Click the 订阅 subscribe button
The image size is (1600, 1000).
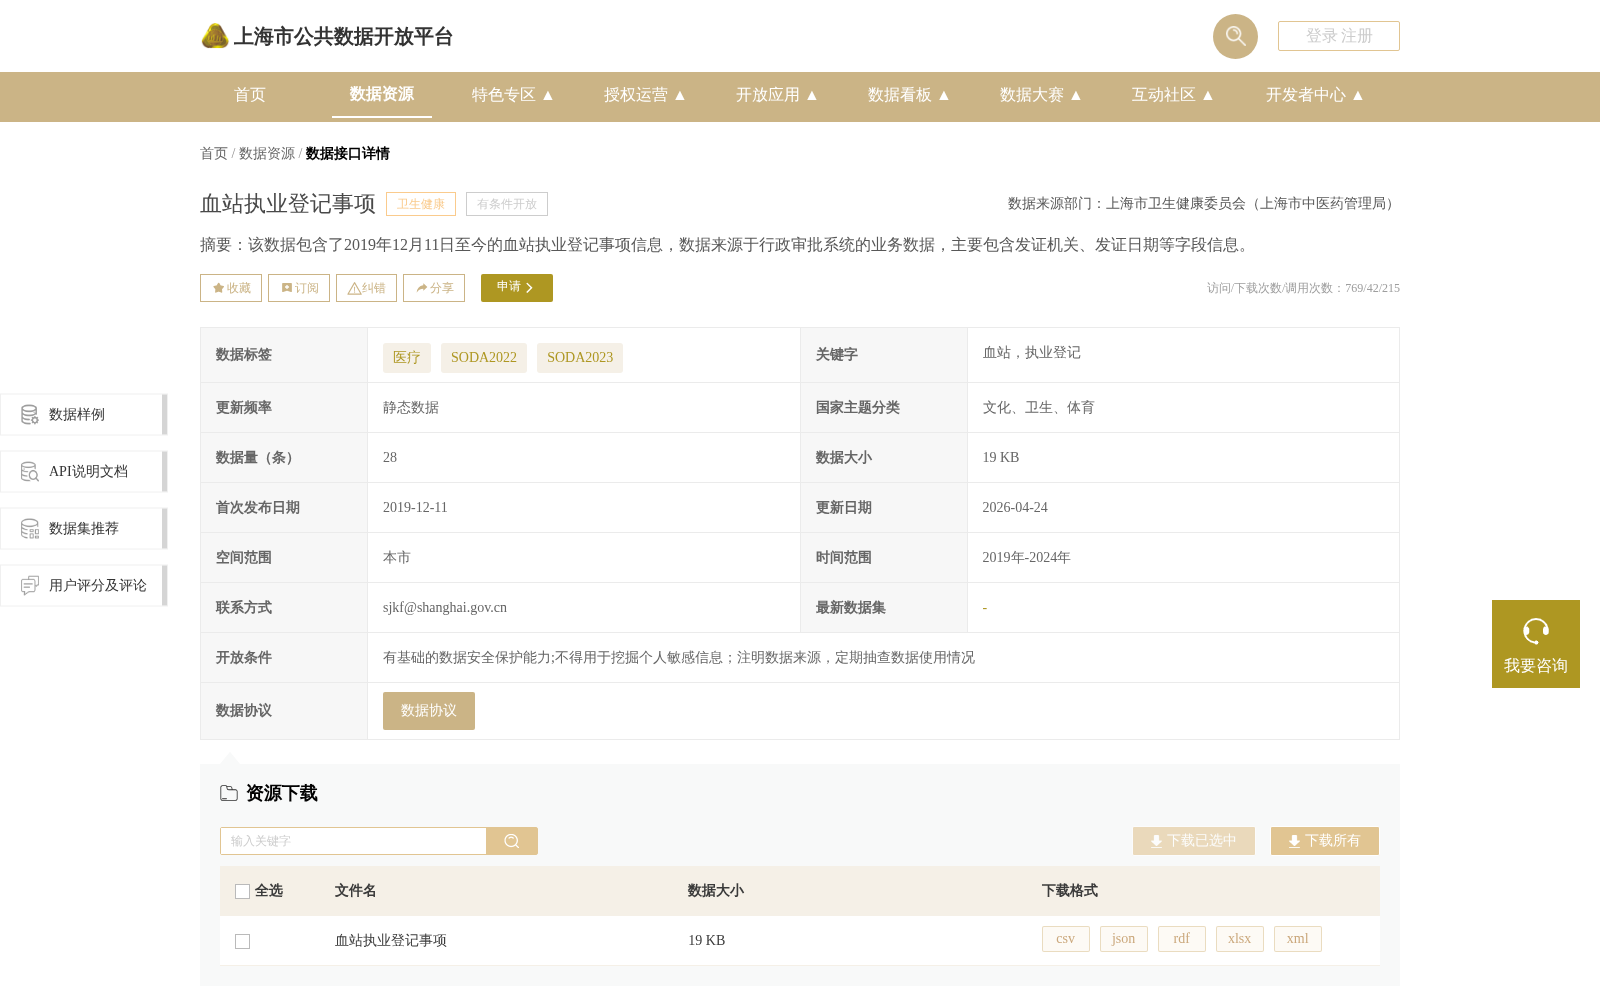299,288
